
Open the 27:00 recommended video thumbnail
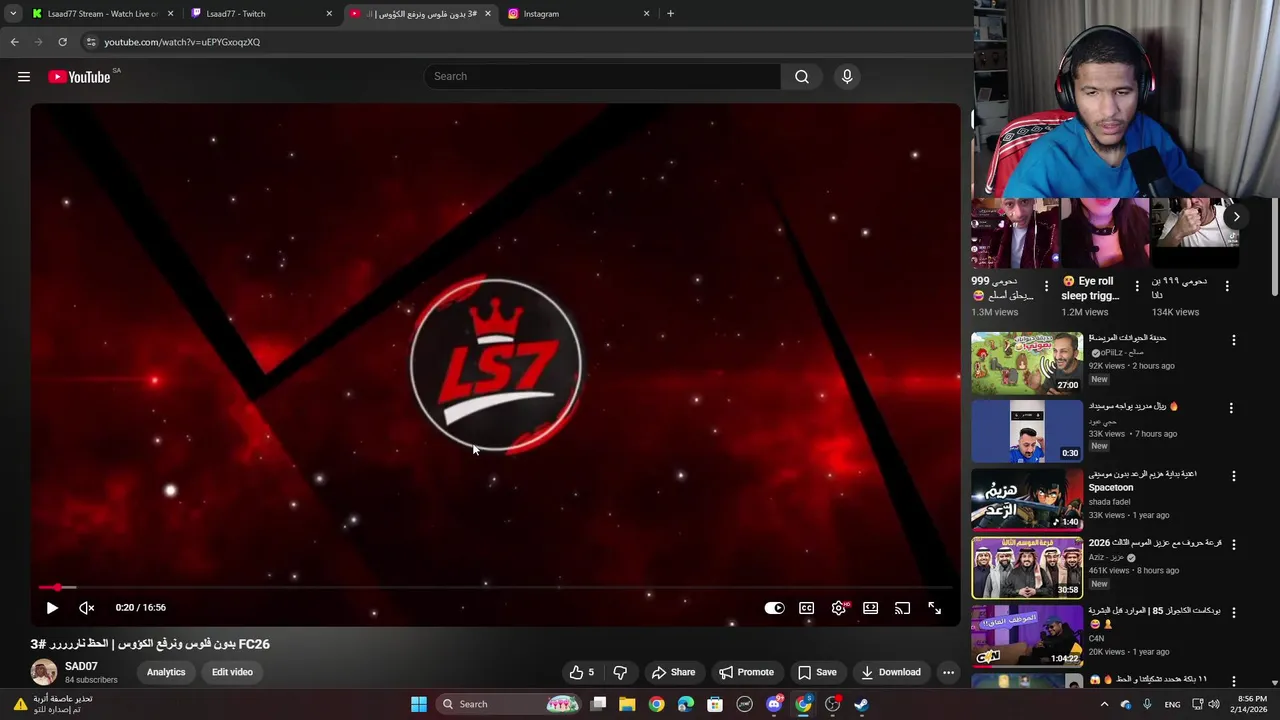[1027, 363]
